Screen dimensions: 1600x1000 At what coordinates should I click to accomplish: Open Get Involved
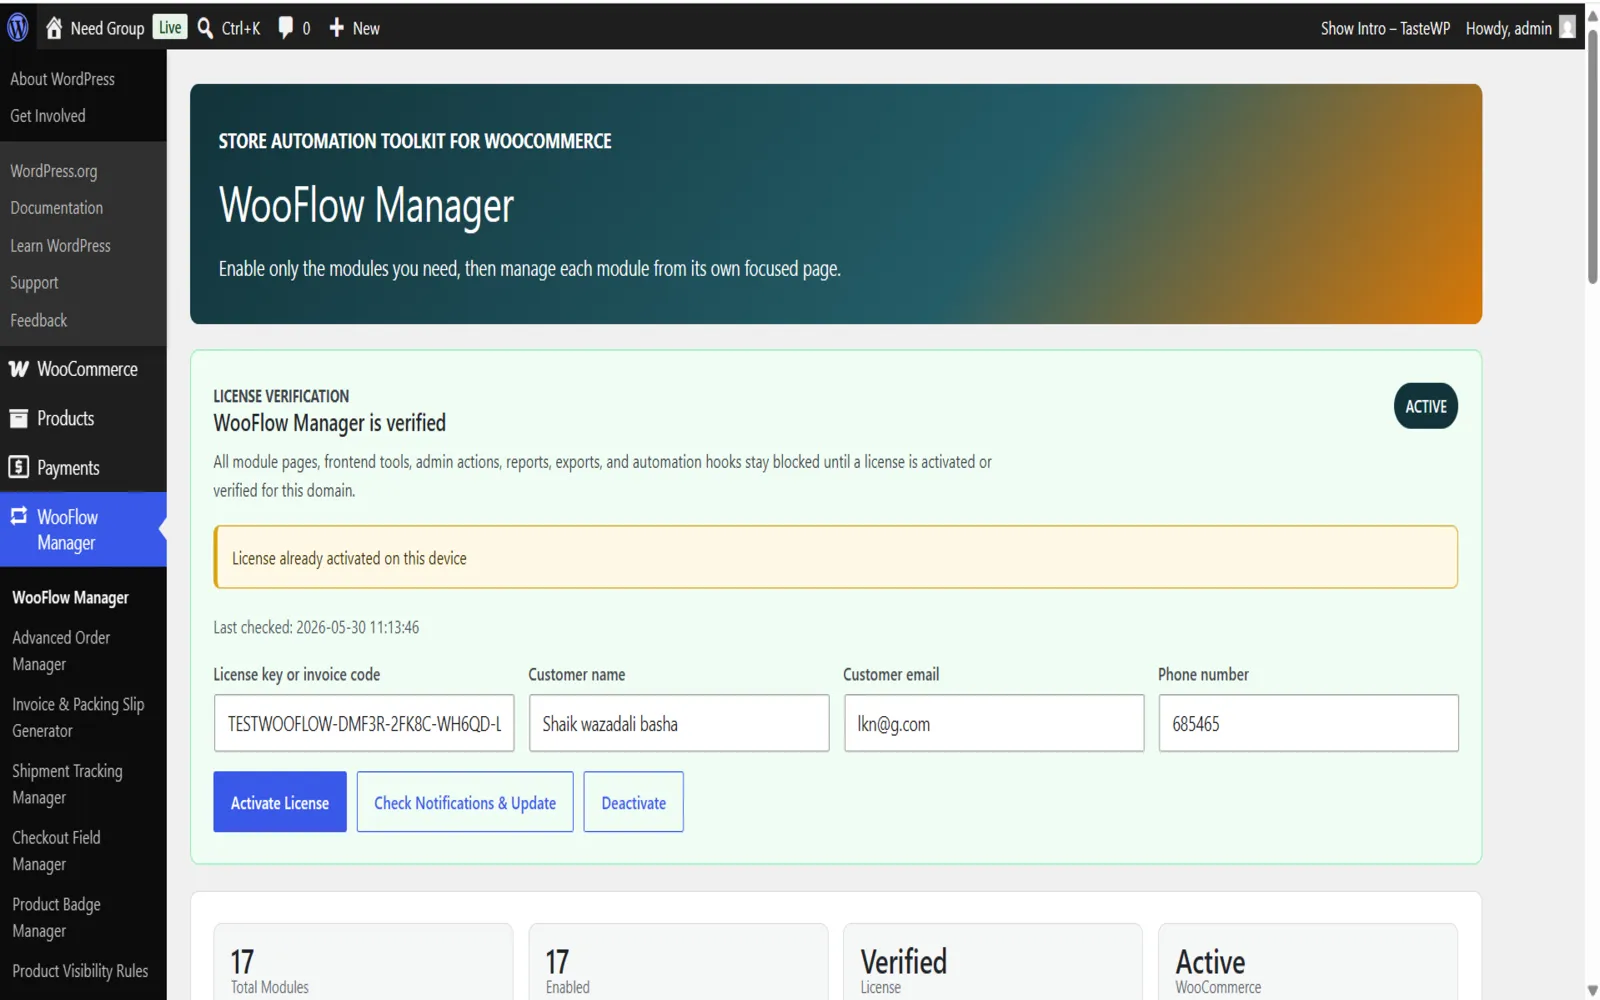point(48,116)
